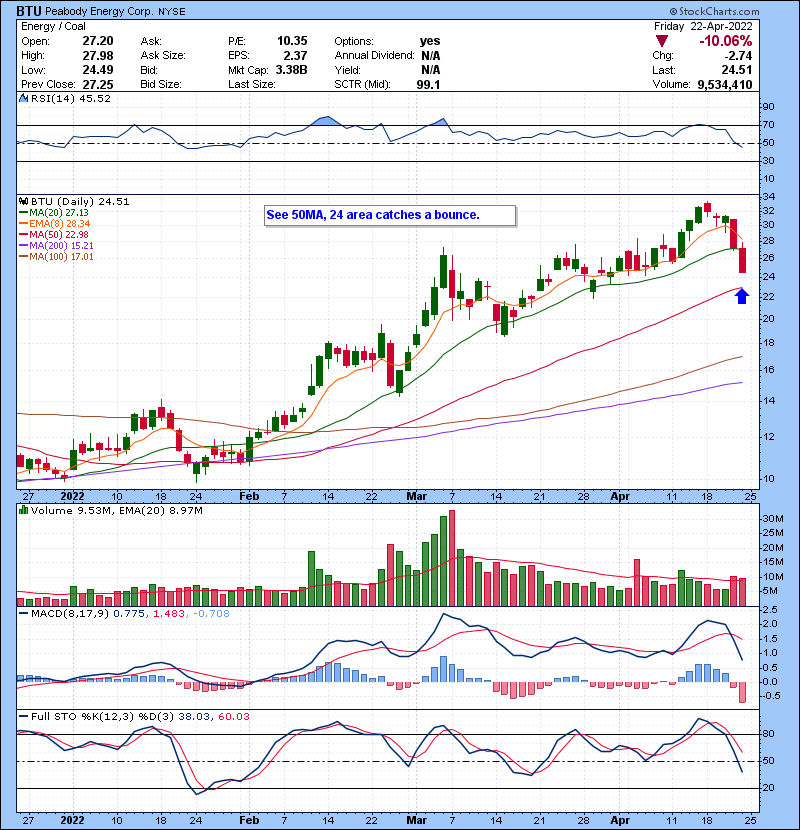
Task: Click the volume bars icon beside Volume label
Action: coord(23,510)
